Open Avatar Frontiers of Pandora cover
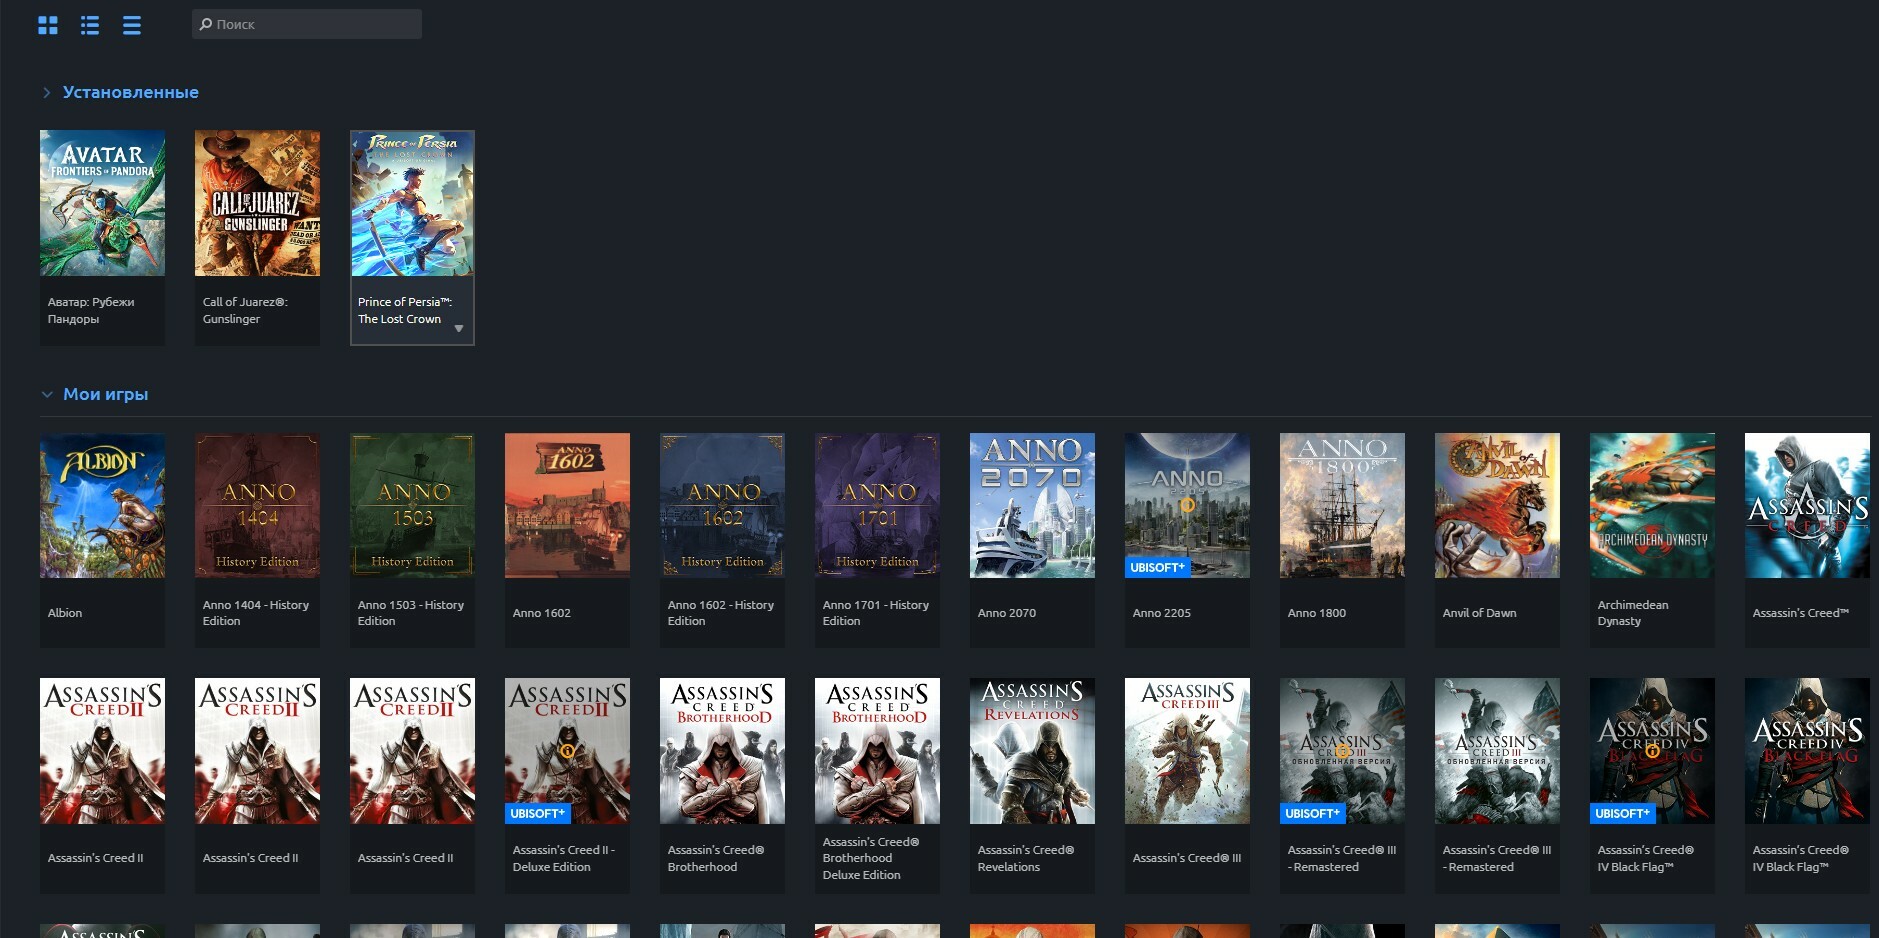 [x=102, y=203]
